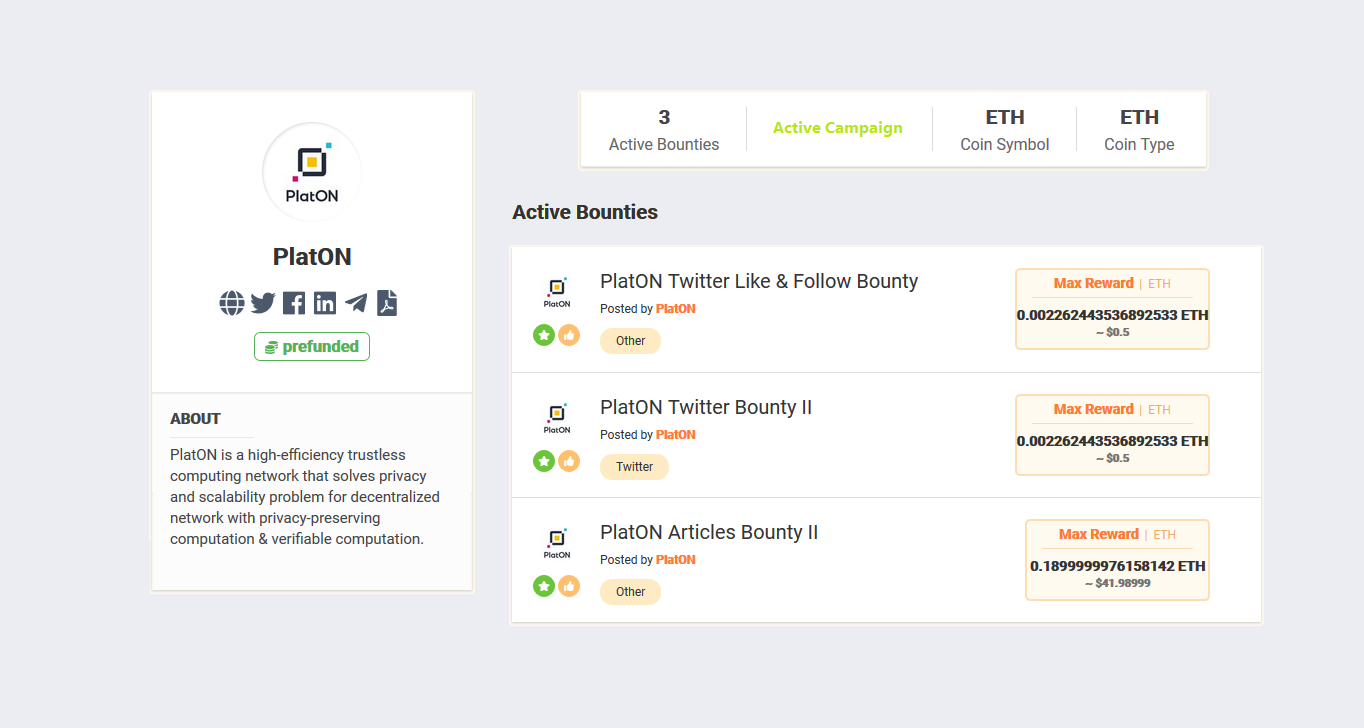
Task: Click PlatON poster link under Twitter Bounty II
Action: (676, 435)
